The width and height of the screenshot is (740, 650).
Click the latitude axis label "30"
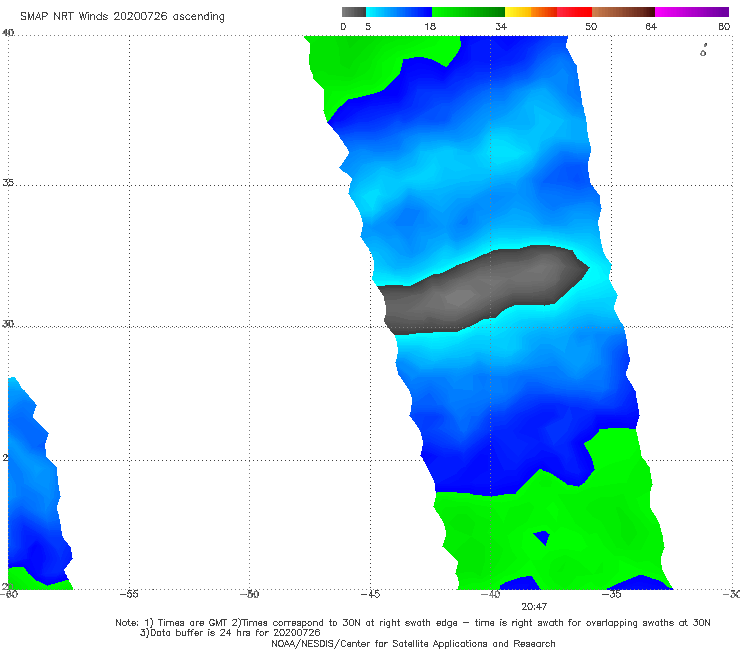pos(8,324)
